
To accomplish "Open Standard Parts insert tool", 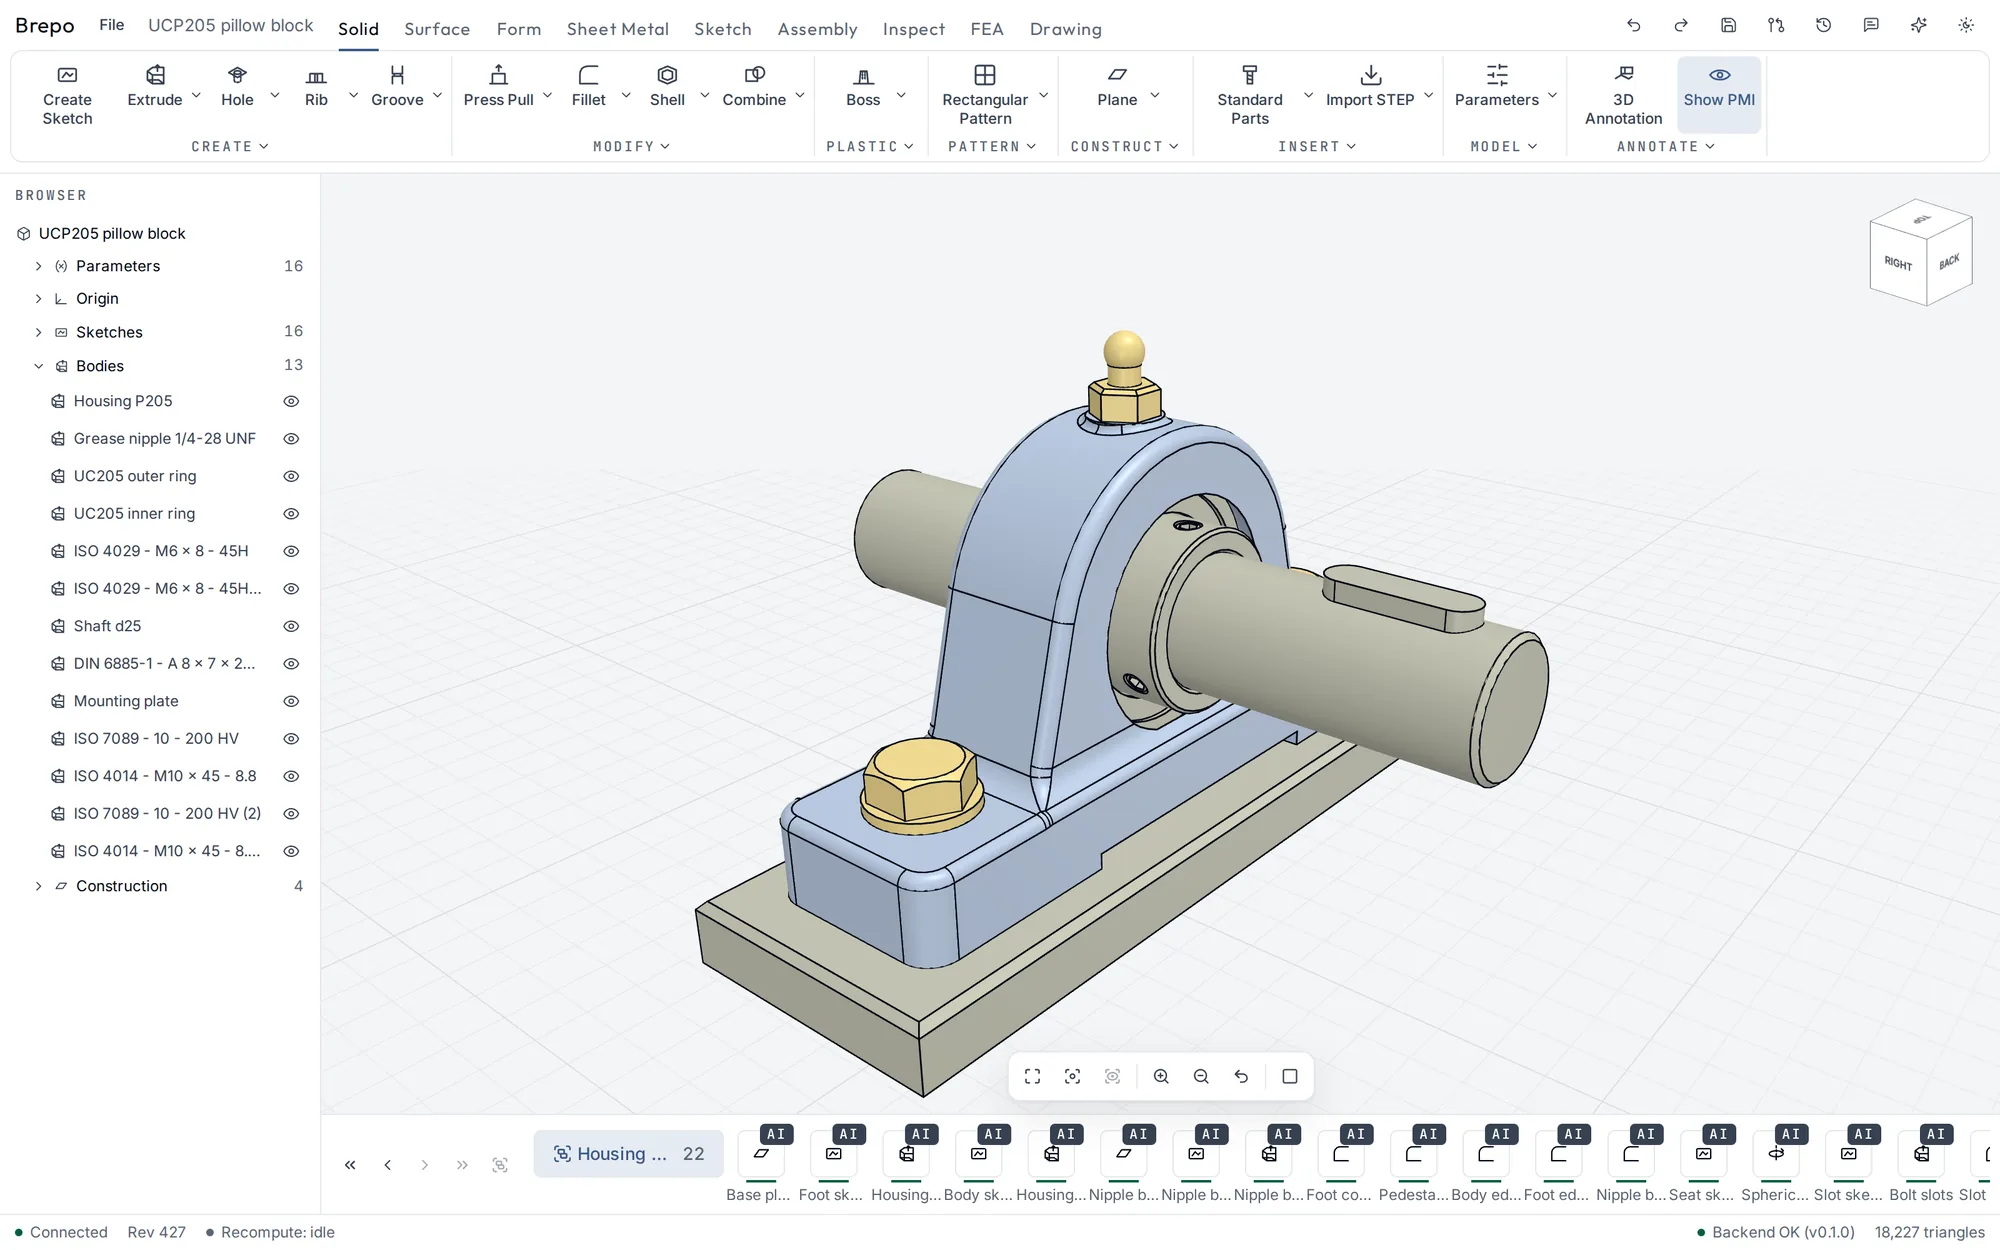I will [1249, 95].
